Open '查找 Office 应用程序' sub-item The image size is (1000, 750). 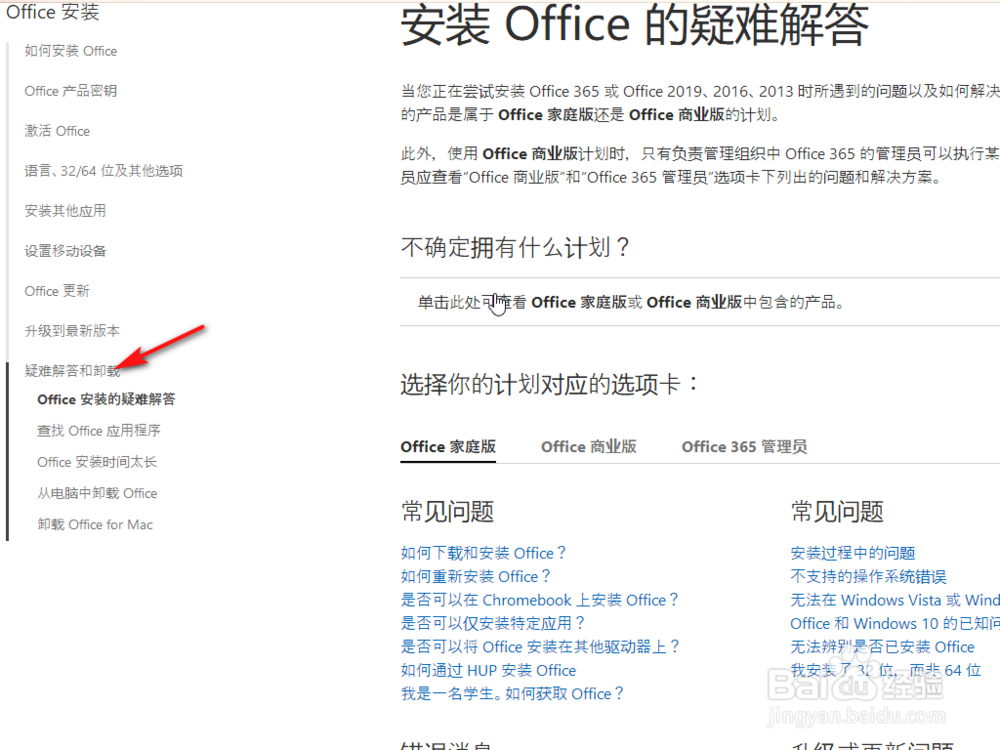(x=99, y=431)
